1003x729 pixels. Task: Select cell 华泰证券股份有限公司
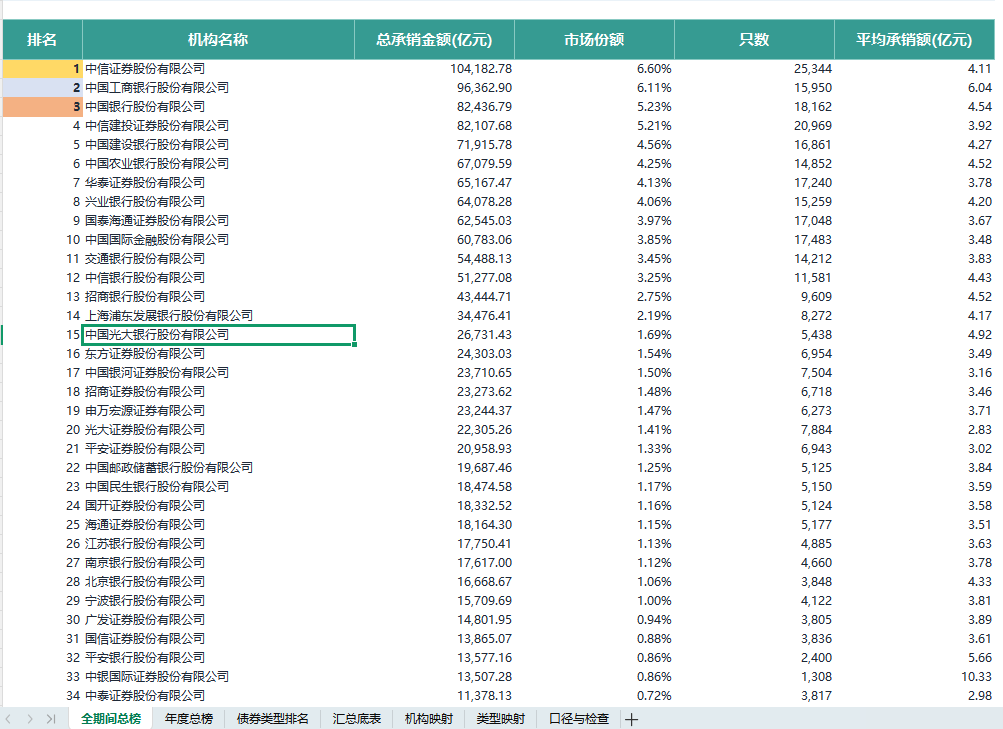pyautogui.click(x=218, y=182)
